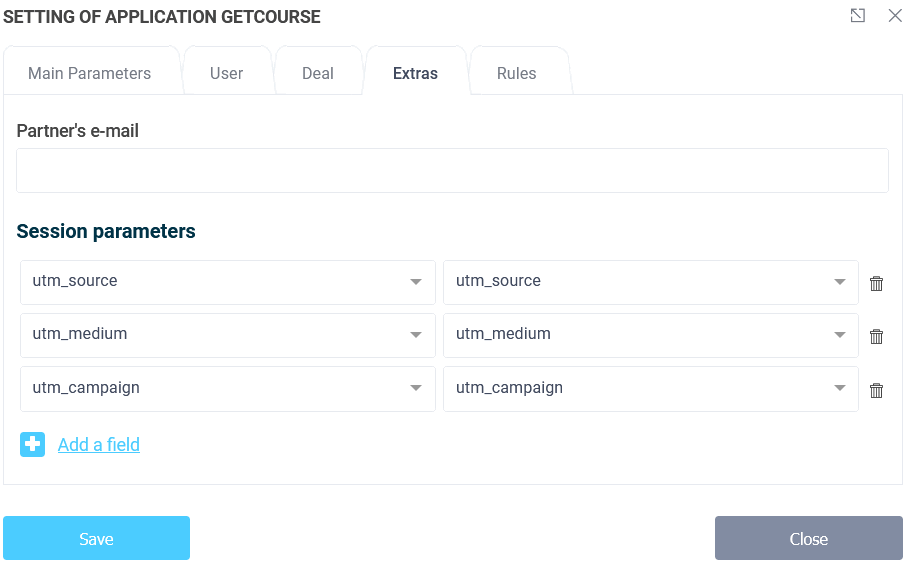Delete the utm_source session parameter row
Image resolution: width=907 pixels, height=564 pixels.
click(x=876, y=283)
